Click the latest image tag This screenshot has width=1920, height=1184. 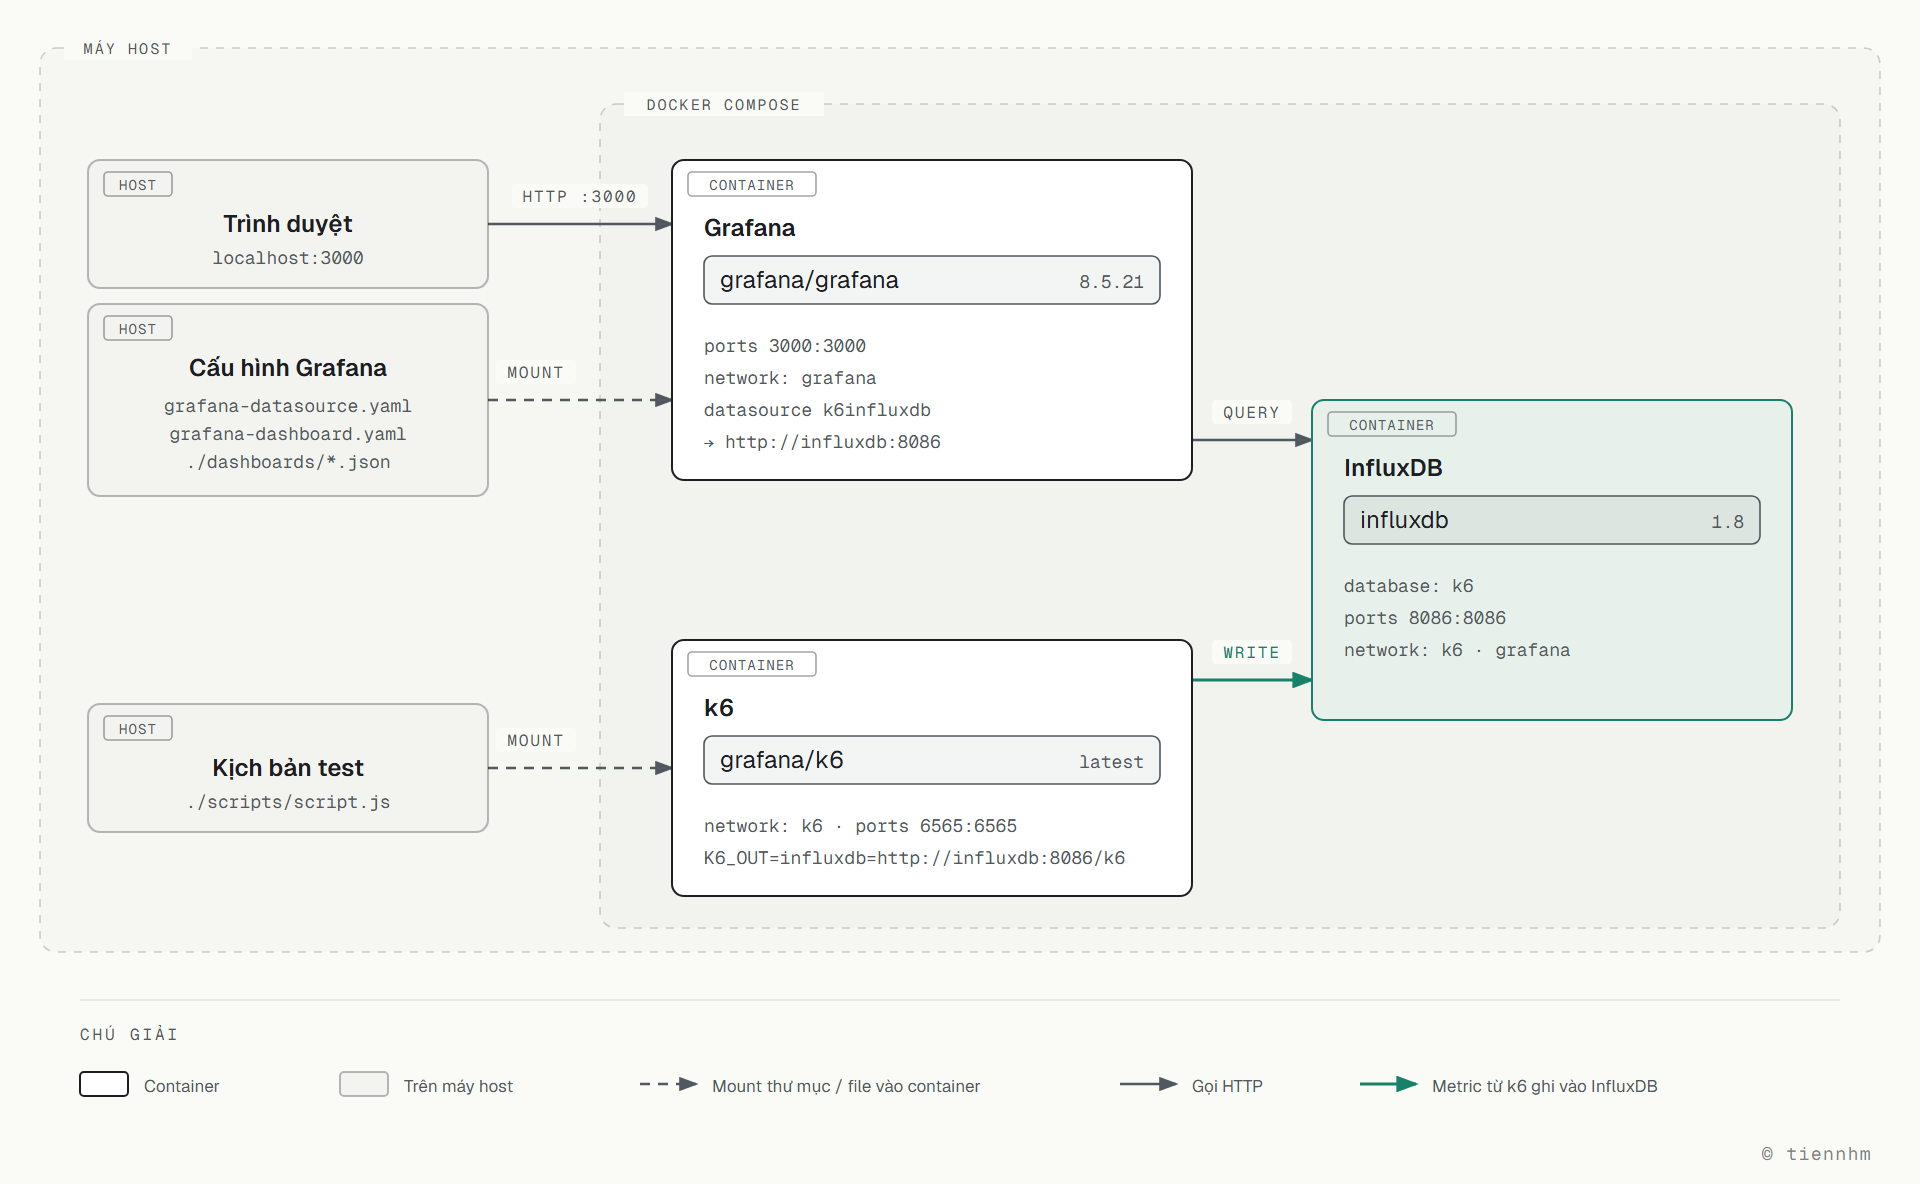tap(1111, 762)
